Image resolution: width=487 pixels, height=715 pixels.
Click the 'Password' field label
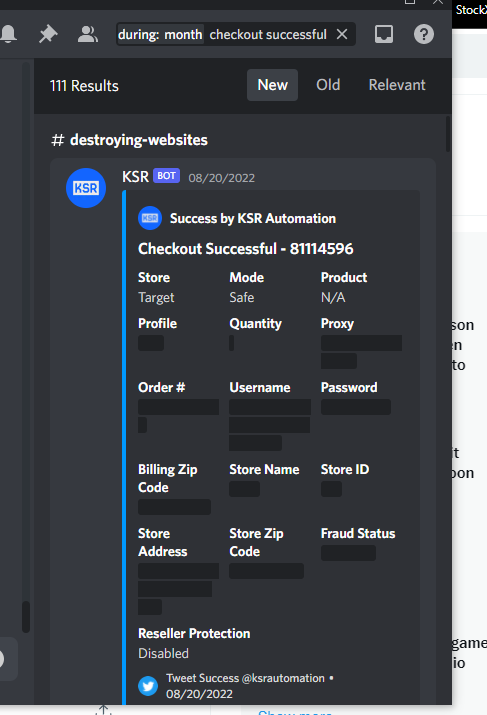coord(349,388)
